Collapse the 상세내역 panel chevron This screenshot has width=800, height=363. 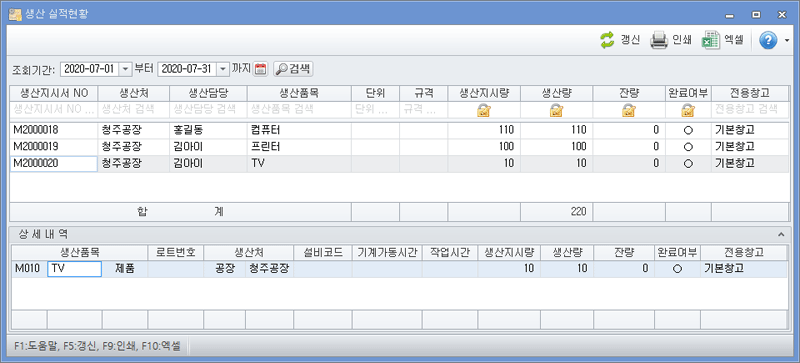781,234
